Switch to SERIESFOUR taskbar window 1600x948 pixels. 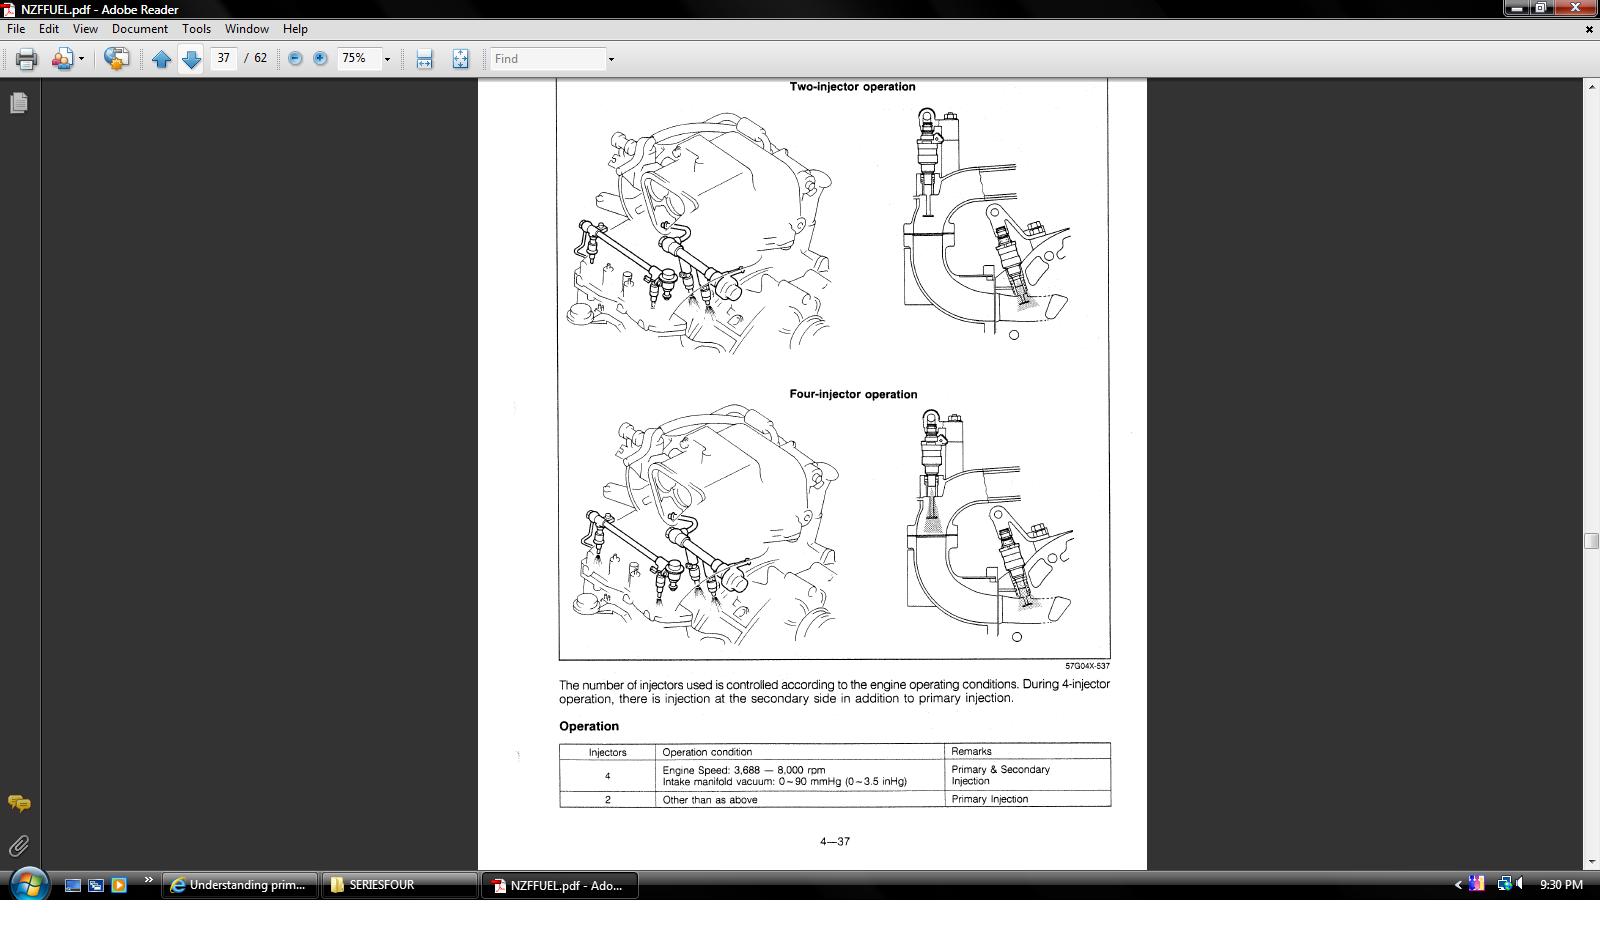pos(399,885)
